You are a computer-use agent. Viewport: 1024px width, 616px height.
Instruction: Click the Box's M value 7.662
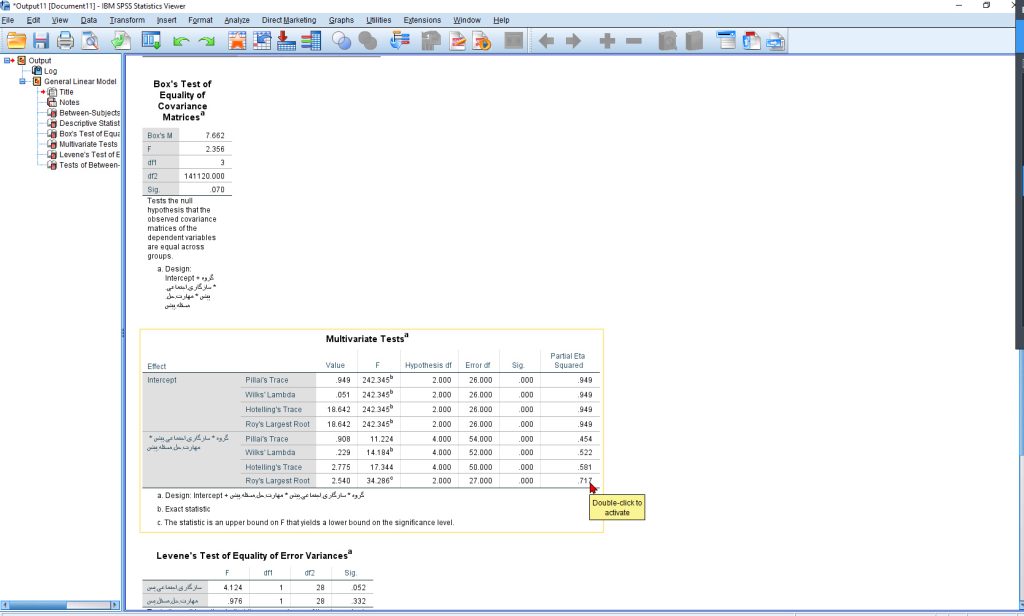215,136
